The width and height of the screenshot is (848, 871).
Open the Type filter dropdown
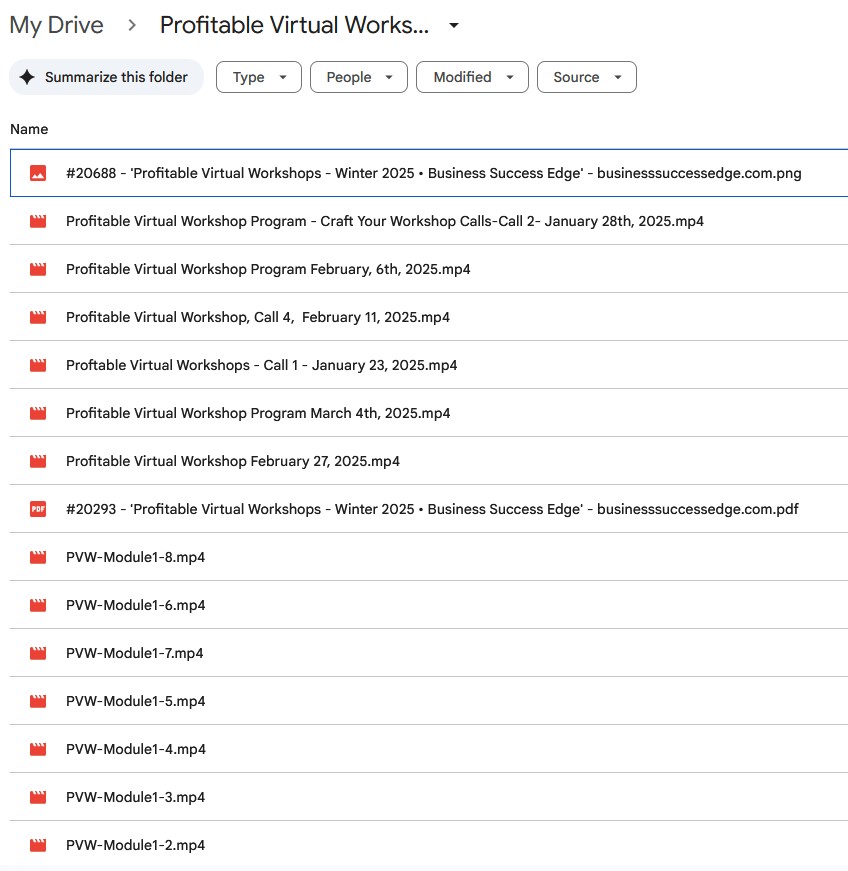pyautogui.click(x=258, y=77)
